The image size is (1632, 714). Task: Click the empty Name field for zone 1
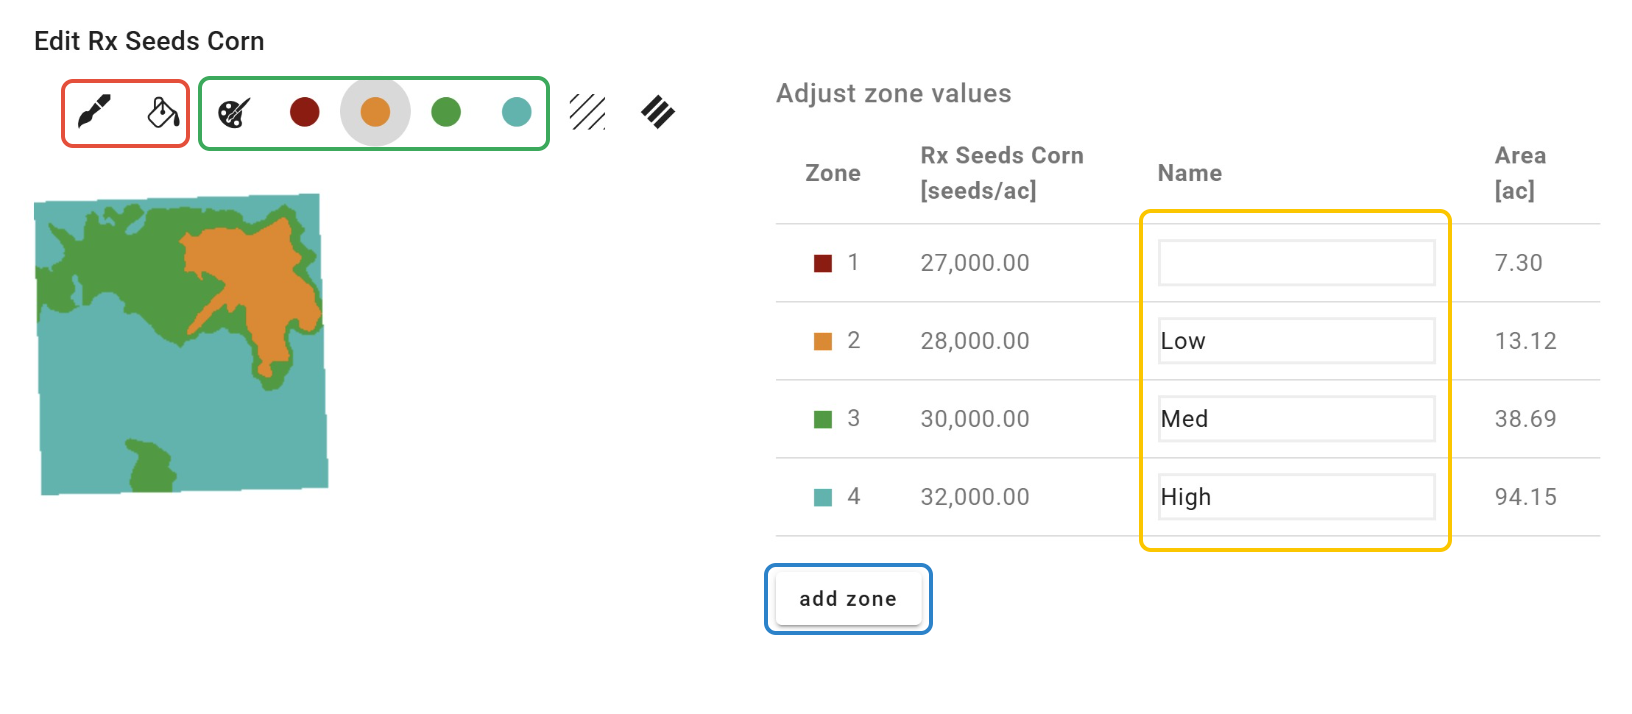pyautogui.click(x=1296, y=263)
